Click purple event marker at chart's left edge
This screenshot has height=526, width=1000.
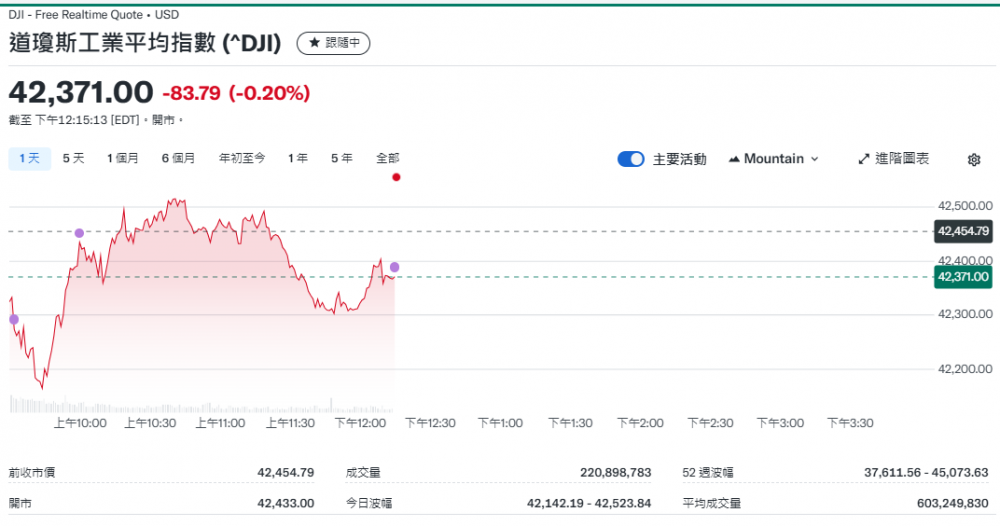point(13,319)
